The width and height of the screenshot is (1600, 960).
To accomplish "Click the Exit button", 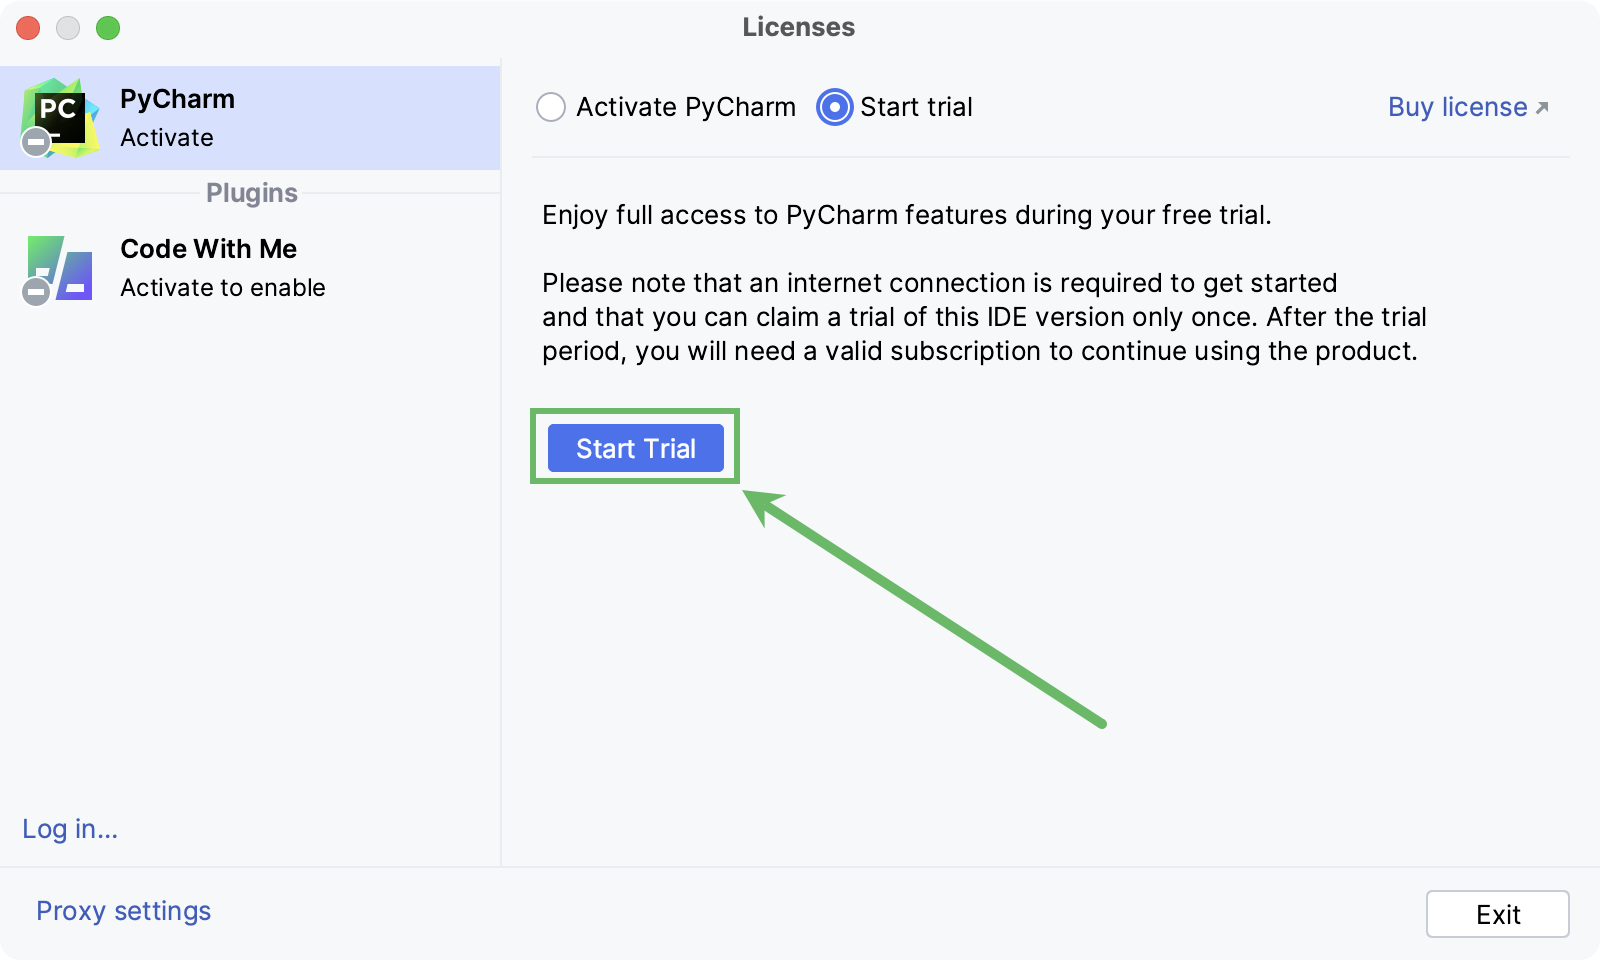I will click(x=1497, y=914).
